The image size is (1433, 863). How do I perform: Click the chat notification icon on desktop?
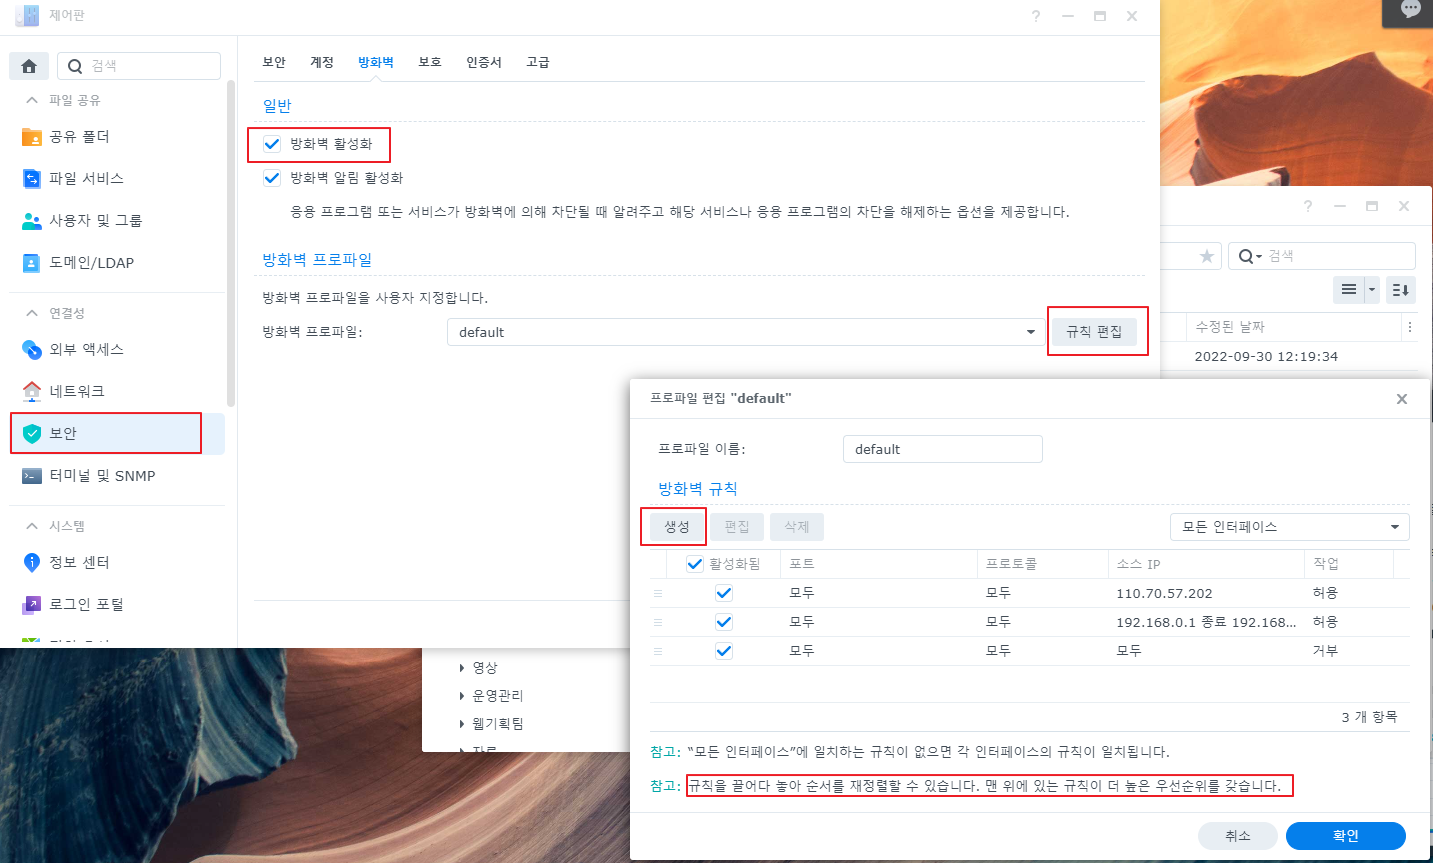tap(1410, 9)
